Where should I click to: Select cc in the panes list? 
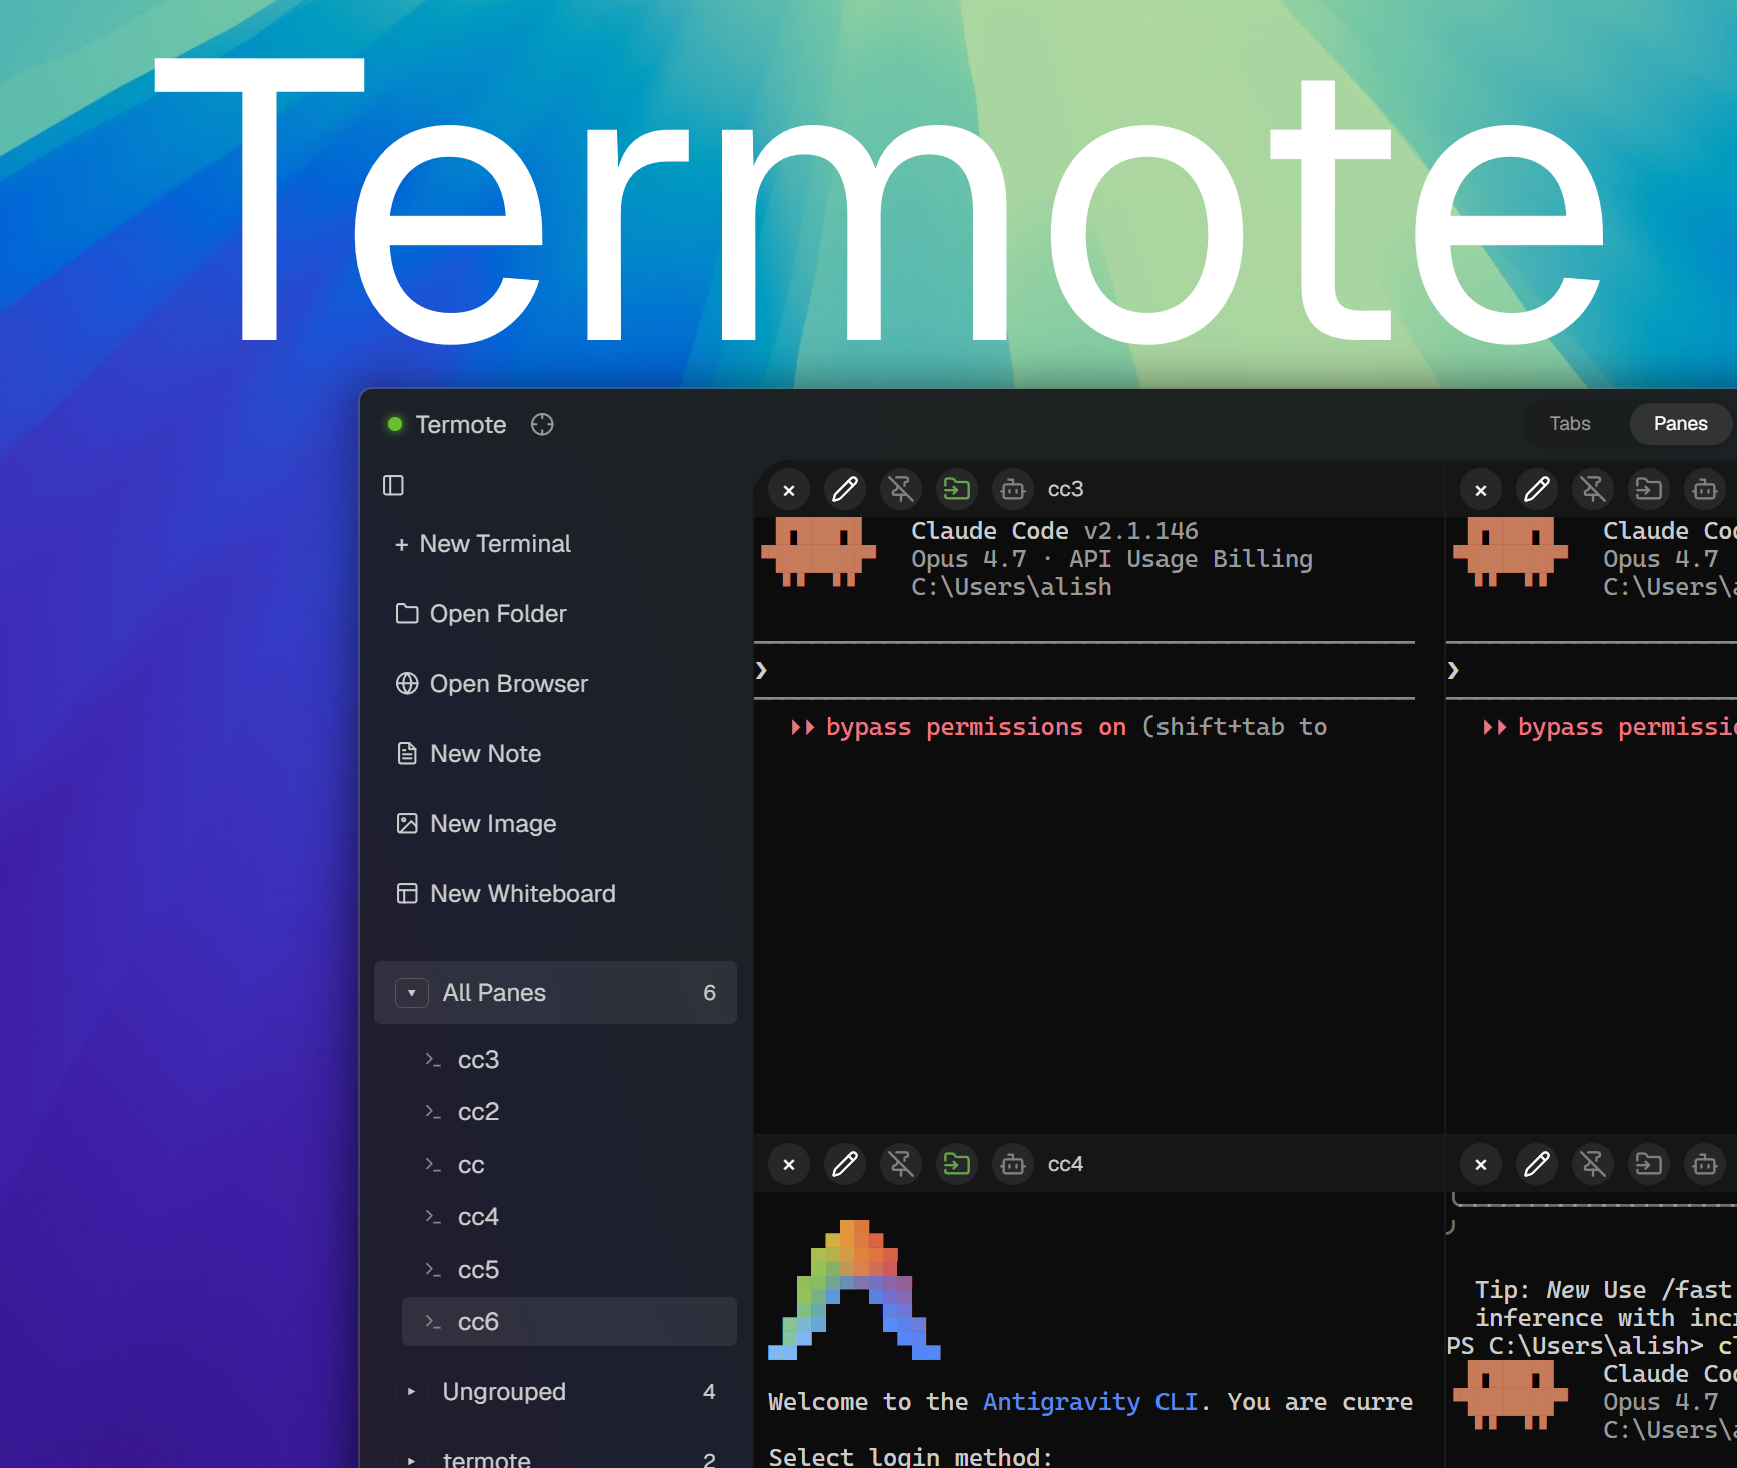tap(569, 1165)
